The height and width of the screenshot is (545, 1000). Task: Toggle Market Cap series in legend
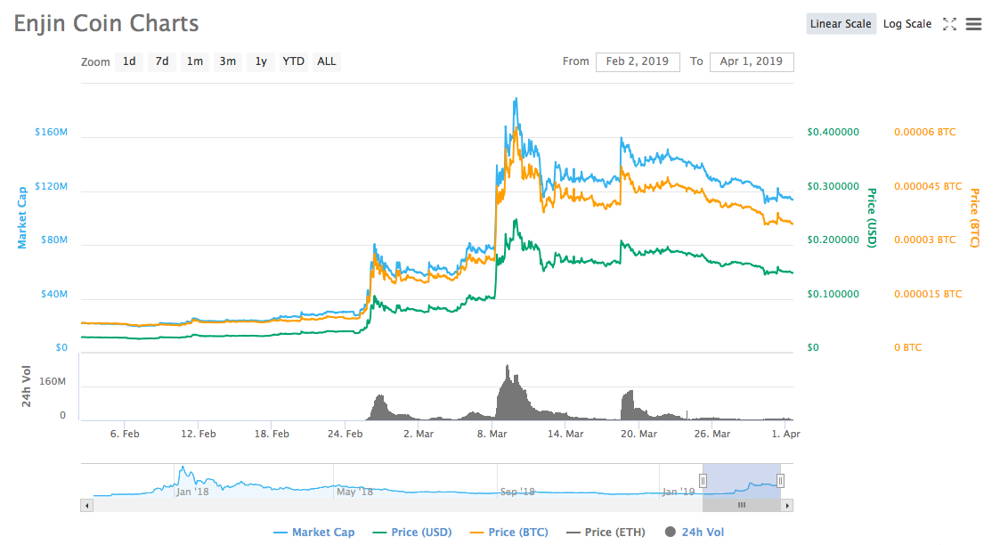click(x=314, y=532)
